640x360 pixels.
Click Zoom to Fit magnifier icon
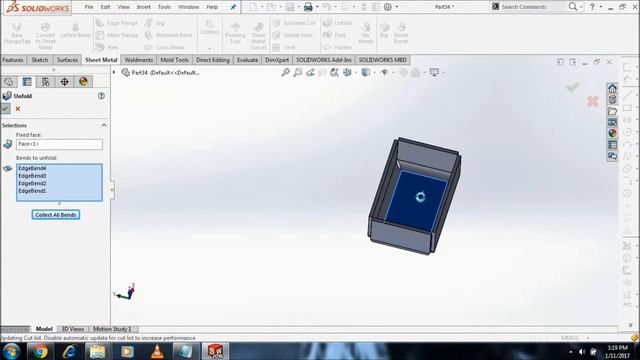tap(285, 73)
